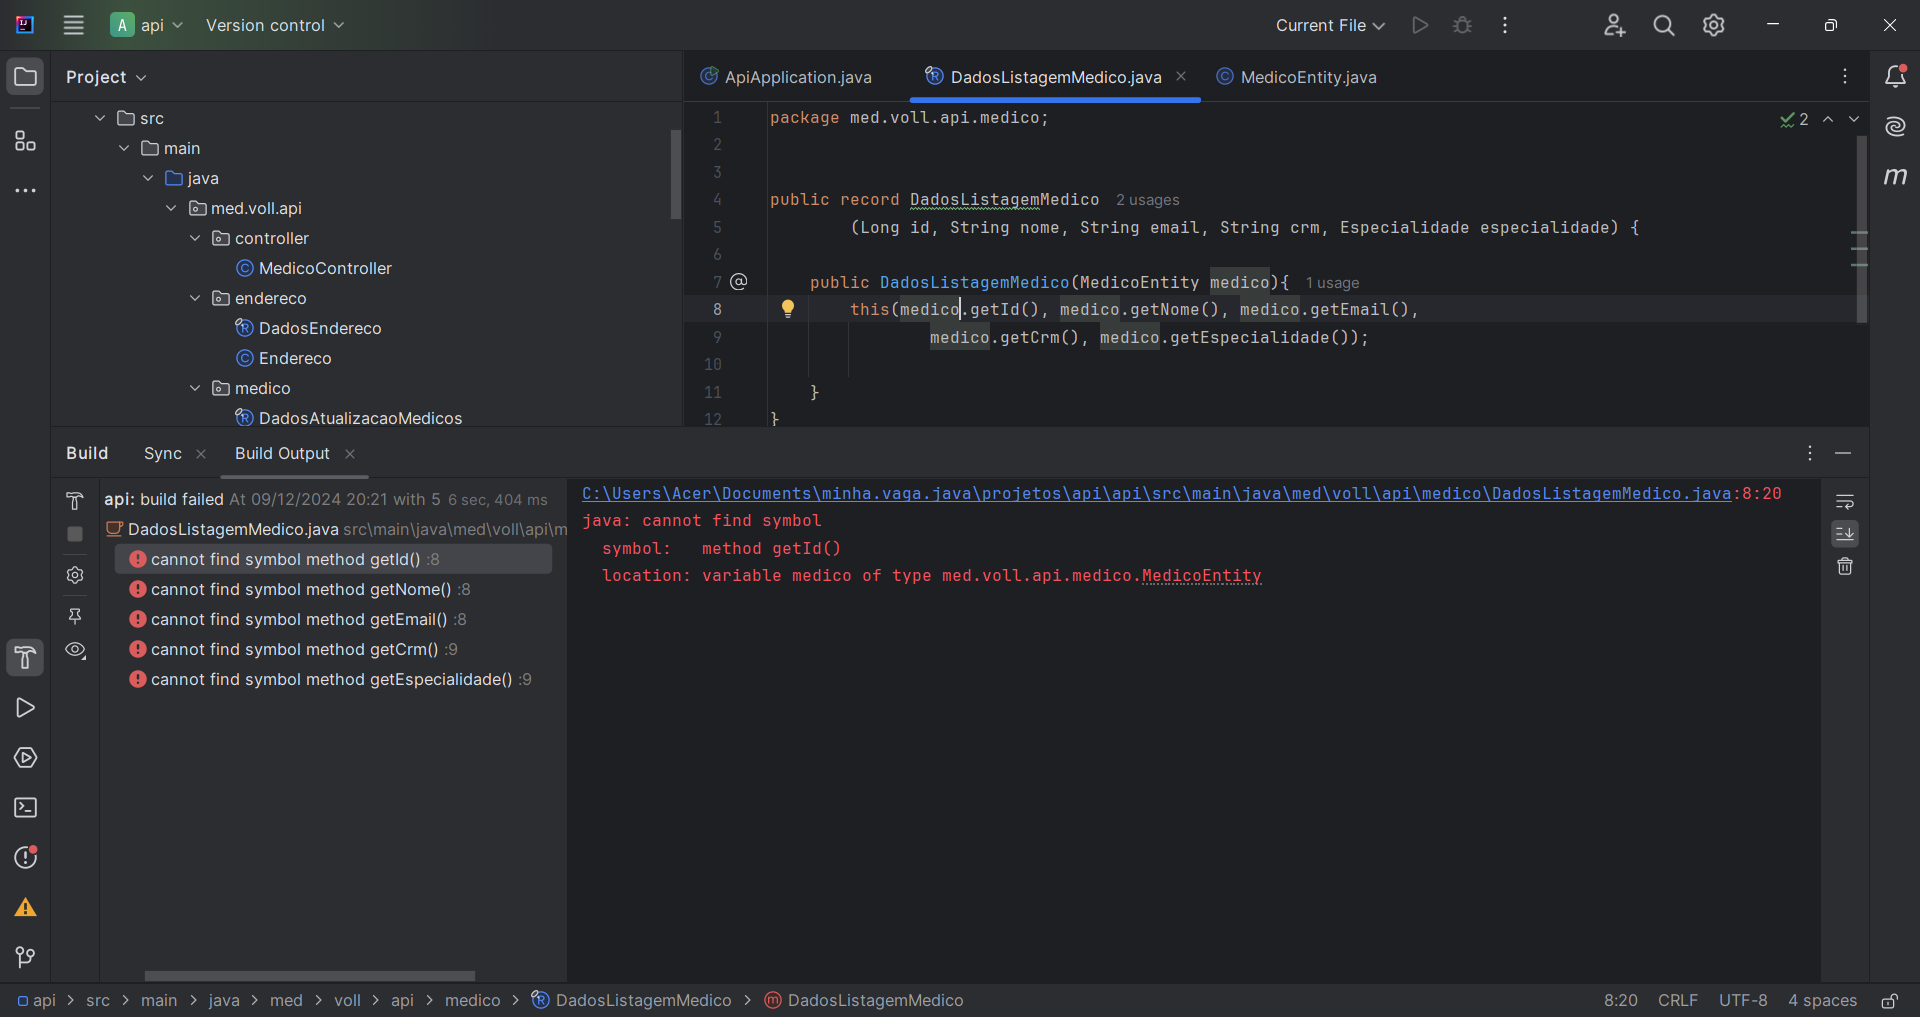Toggle read-only lock in status bar
This screenshot has height=1017, width=1920.
pyautogui.click(x=1889, y=1001)
